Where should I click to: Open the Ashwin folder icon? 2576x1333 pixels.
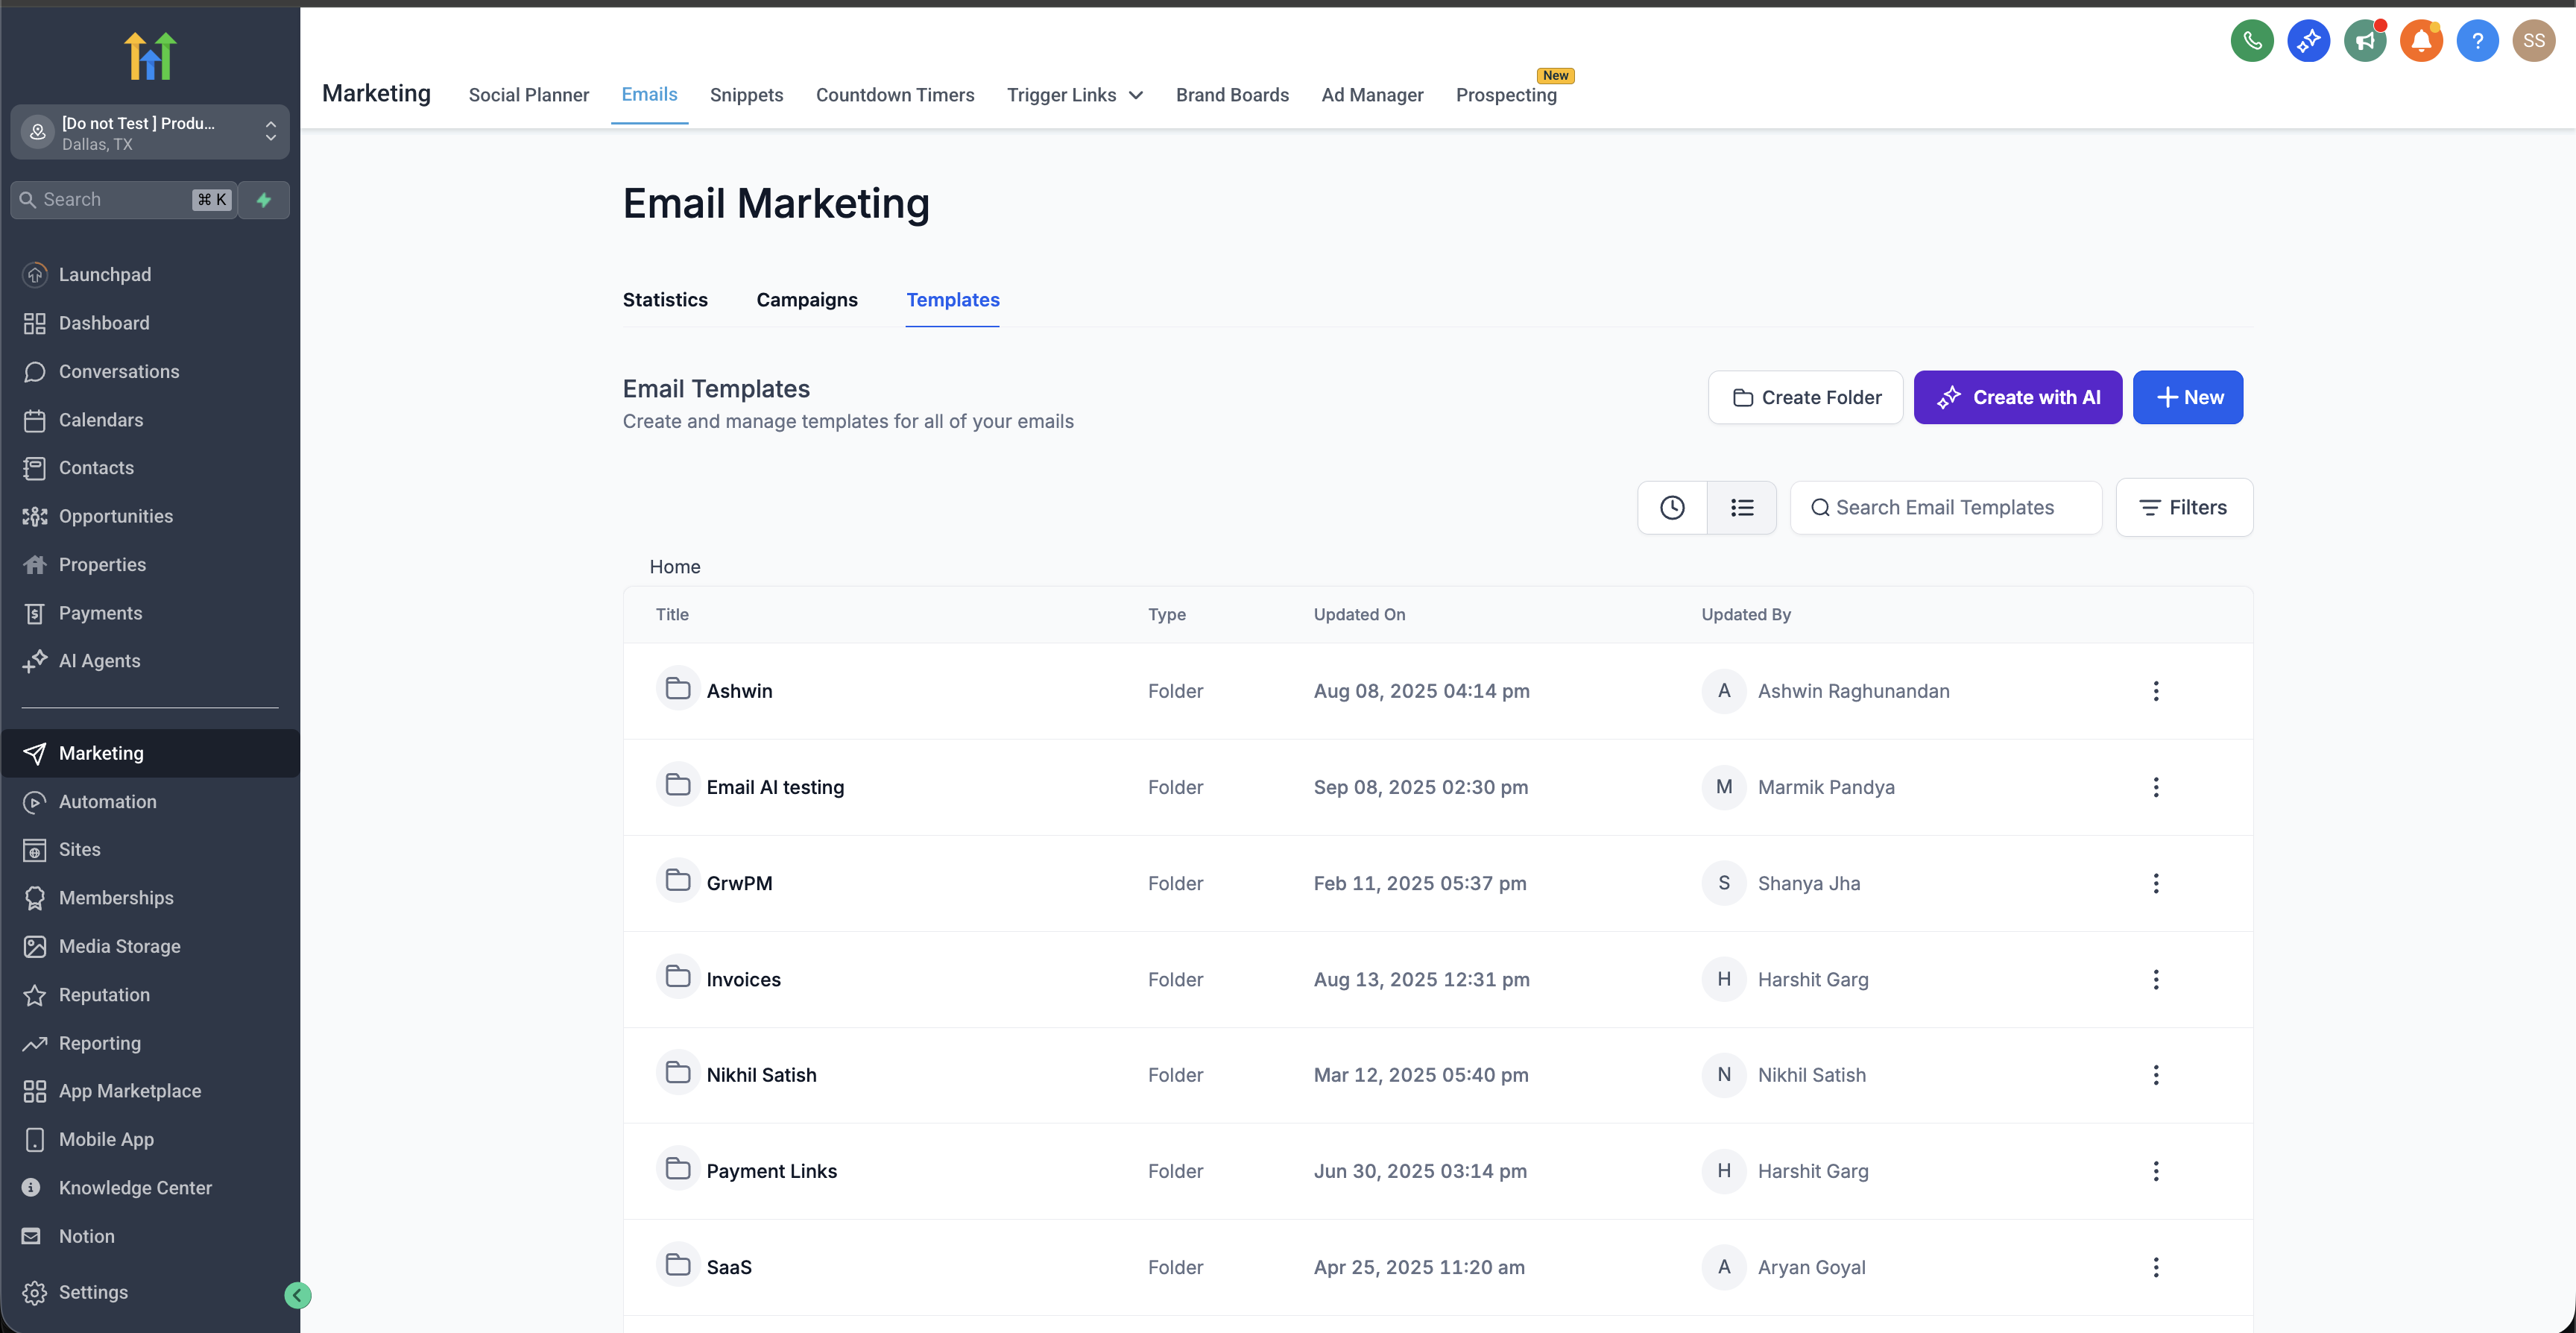[678, 689]
